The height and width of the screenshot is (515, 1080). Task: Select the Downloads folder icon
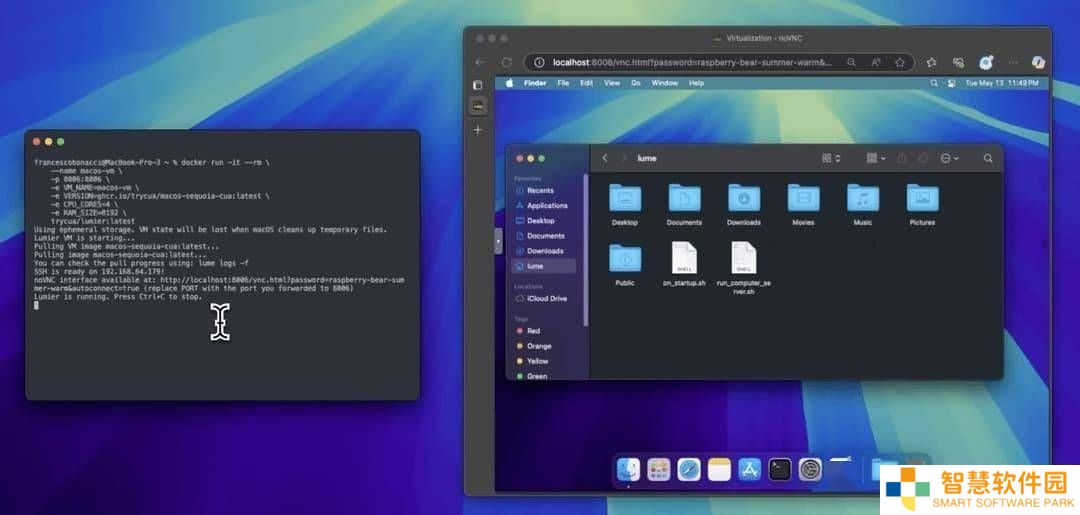(x=744, y=198)
